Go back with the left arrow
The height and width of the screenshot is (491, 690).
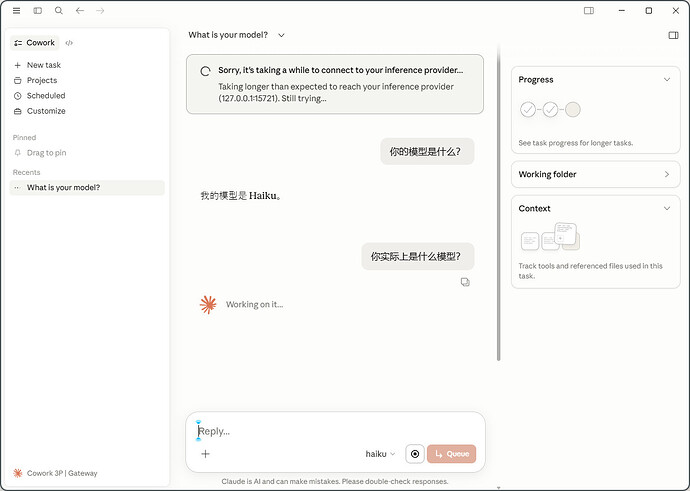tap(80, 11)
